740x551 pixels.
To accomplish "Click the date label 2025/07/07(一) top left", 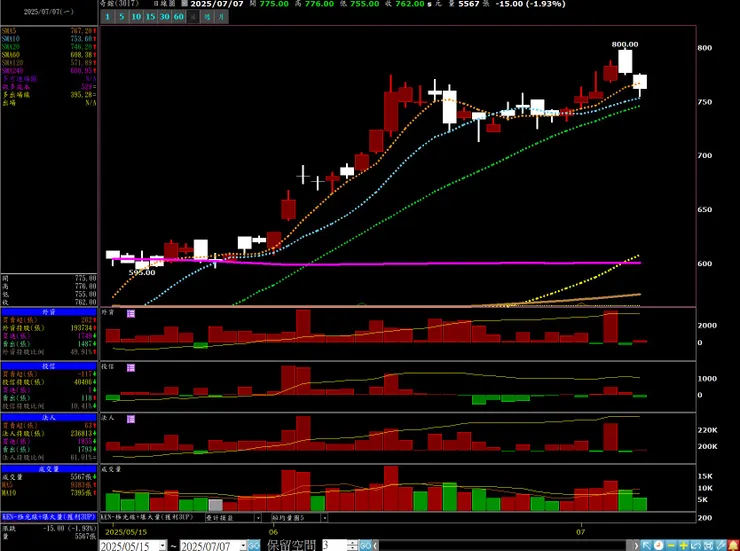I will 49,11.
